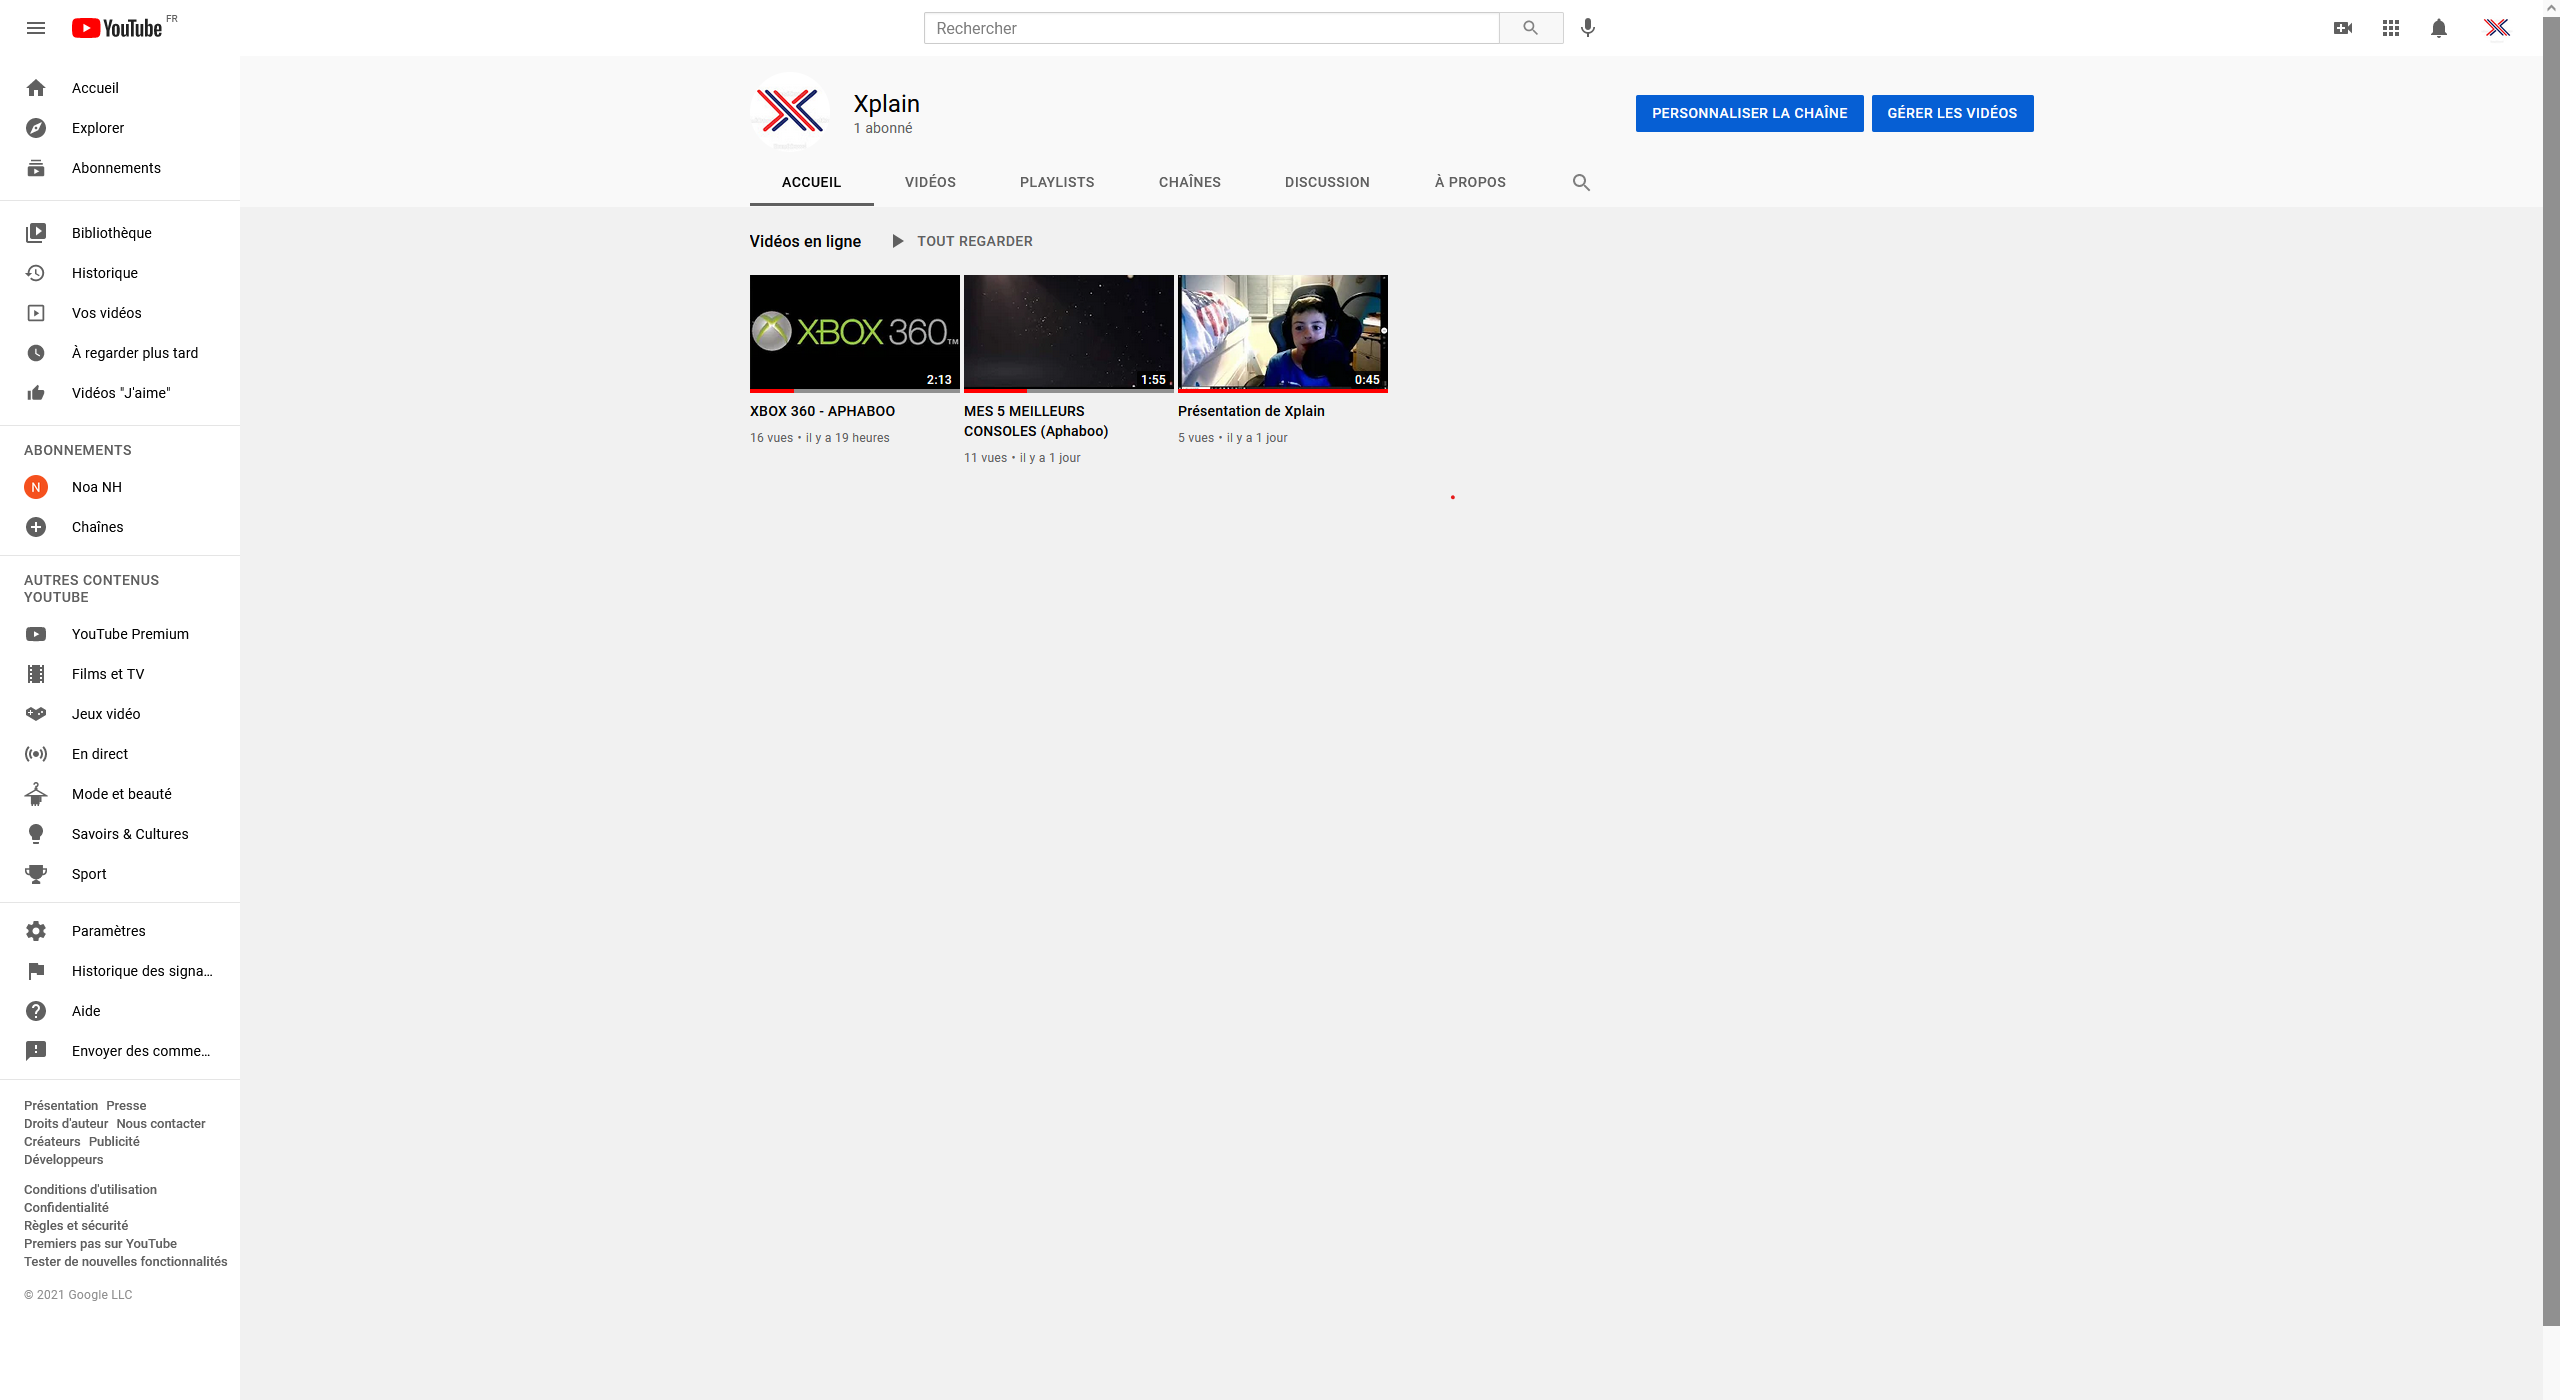Image resolution: width=2560 pixels, height=1400 pixels.
Task: Click the Vidéos en ligne heading
Action: (805, 241)
